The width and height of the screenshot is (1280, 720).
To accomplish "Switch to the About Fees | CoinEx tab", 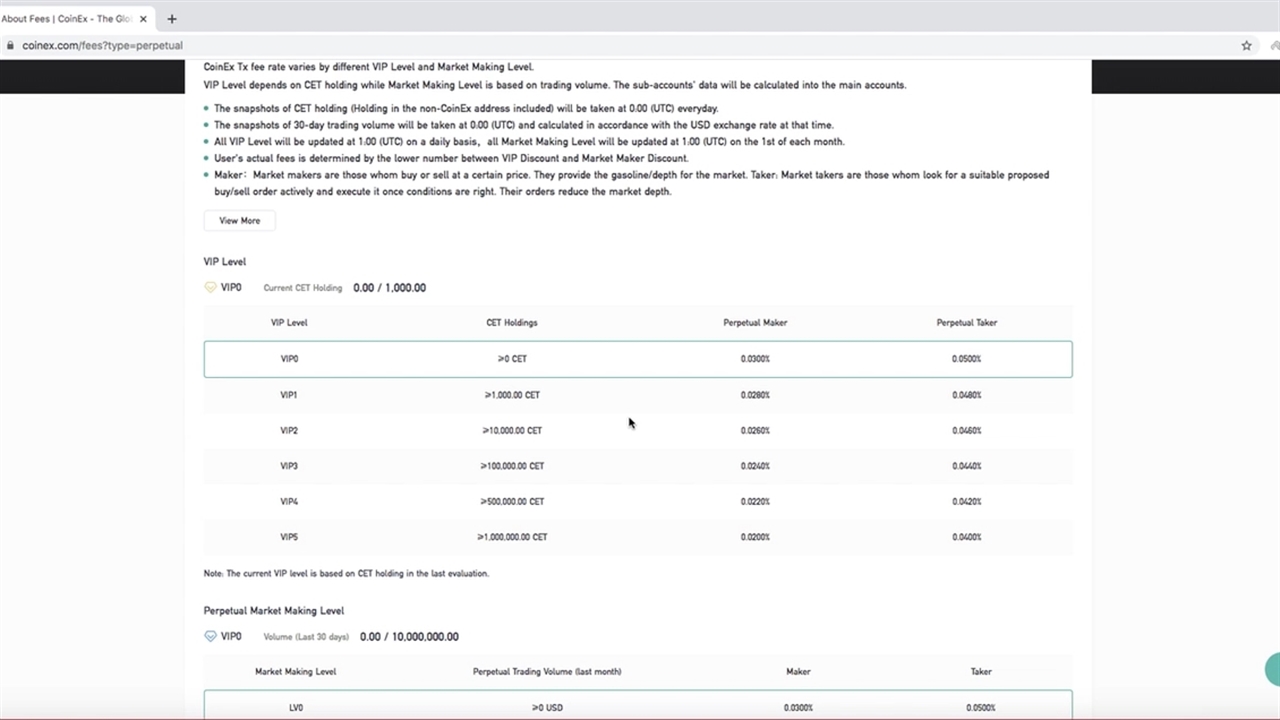I will 68,19.
